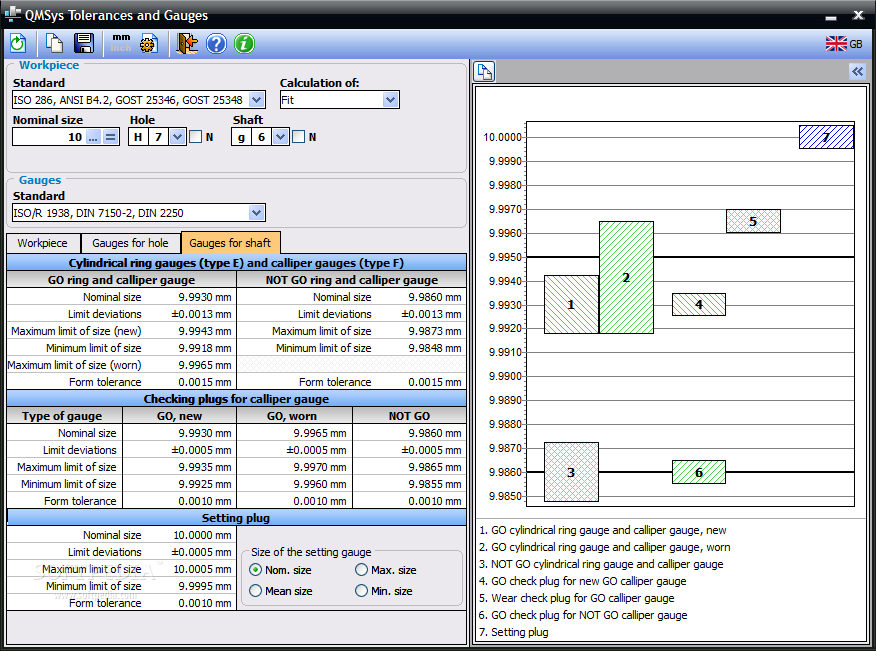The height and width of the screenshot is (651, 876).
Task: Click the '9.9965 mm' worn maximum limit value
Action: pyautogui.click(x=204, y=365)
